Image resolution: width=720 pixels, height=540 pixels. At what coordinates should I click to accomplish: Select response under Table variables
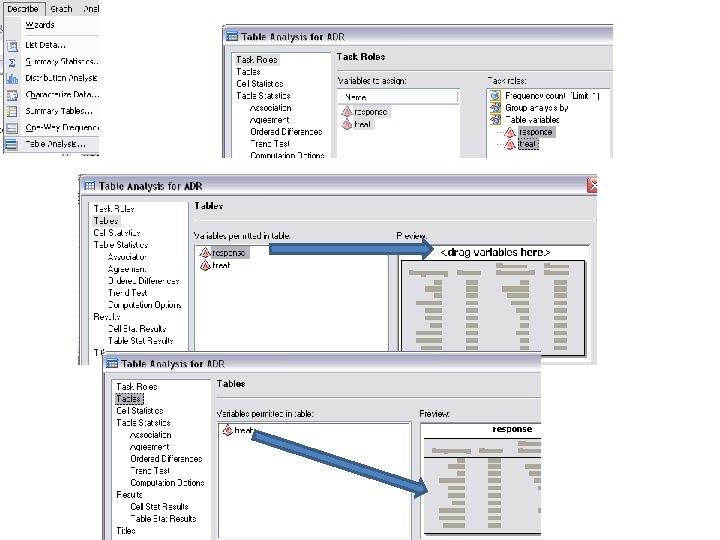(x=536, y=132)
